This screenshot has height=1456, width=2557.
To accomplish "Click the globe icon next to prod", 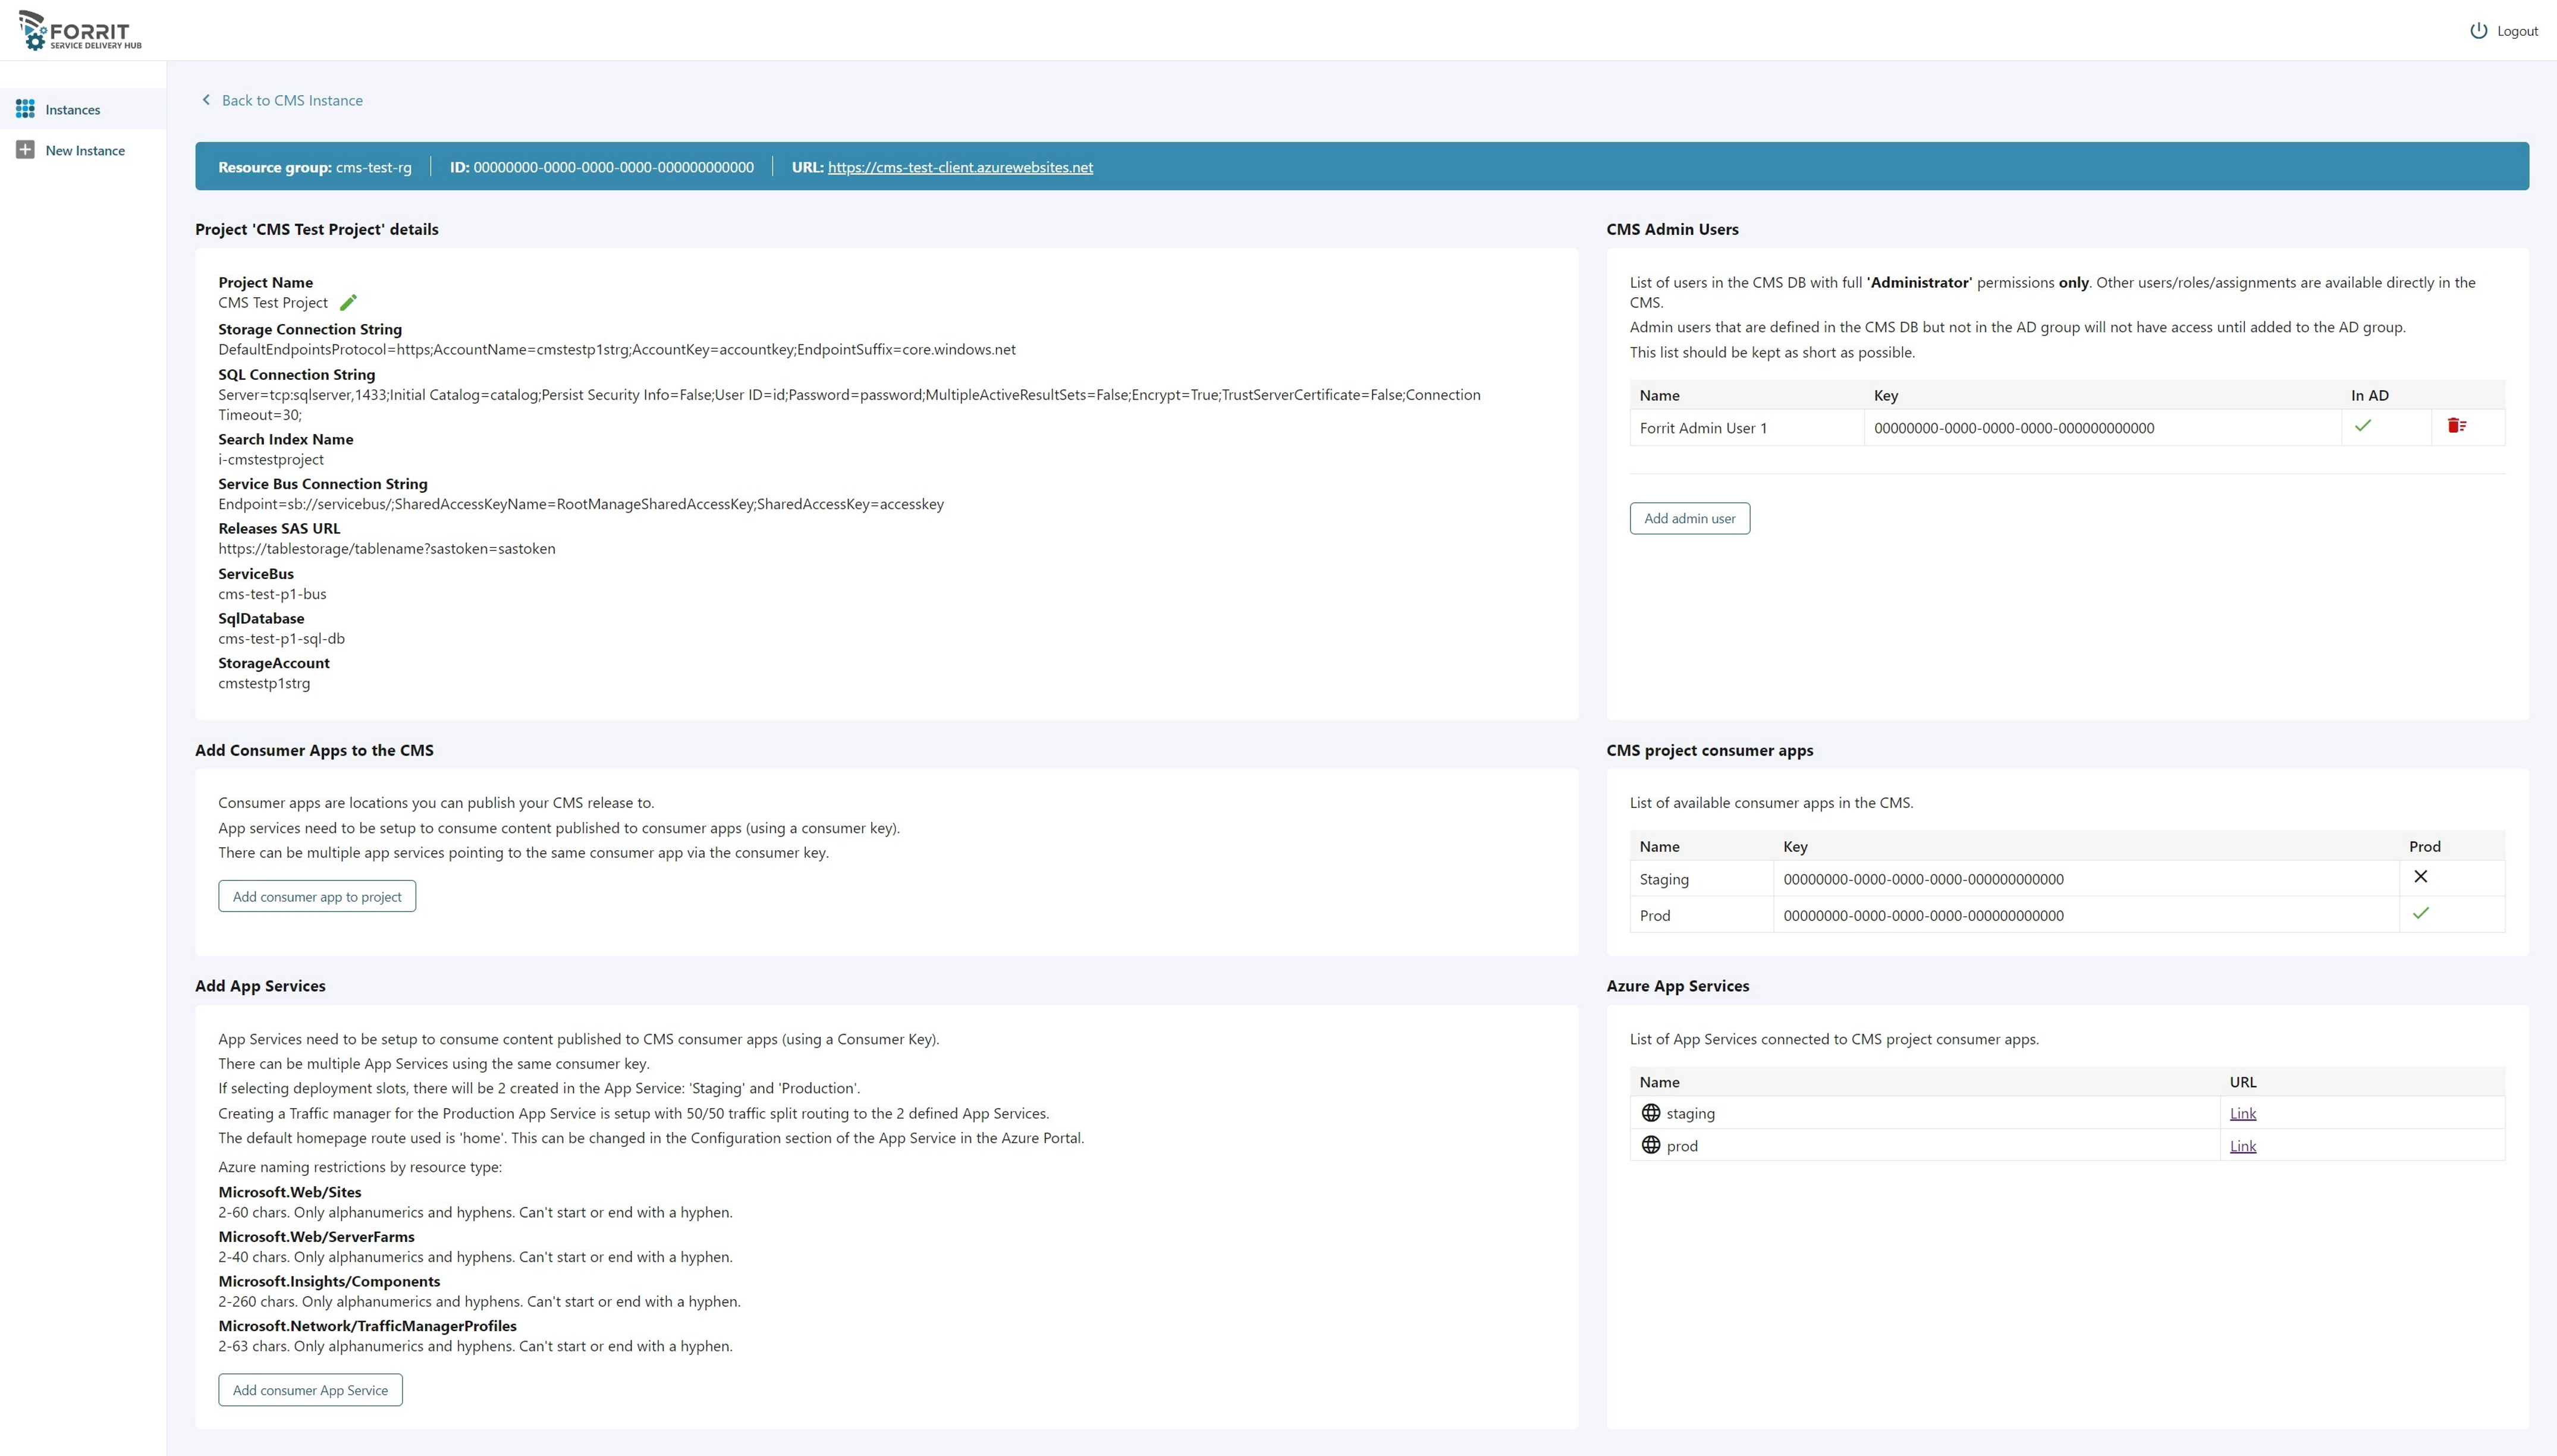I will coord(1651,1145).
